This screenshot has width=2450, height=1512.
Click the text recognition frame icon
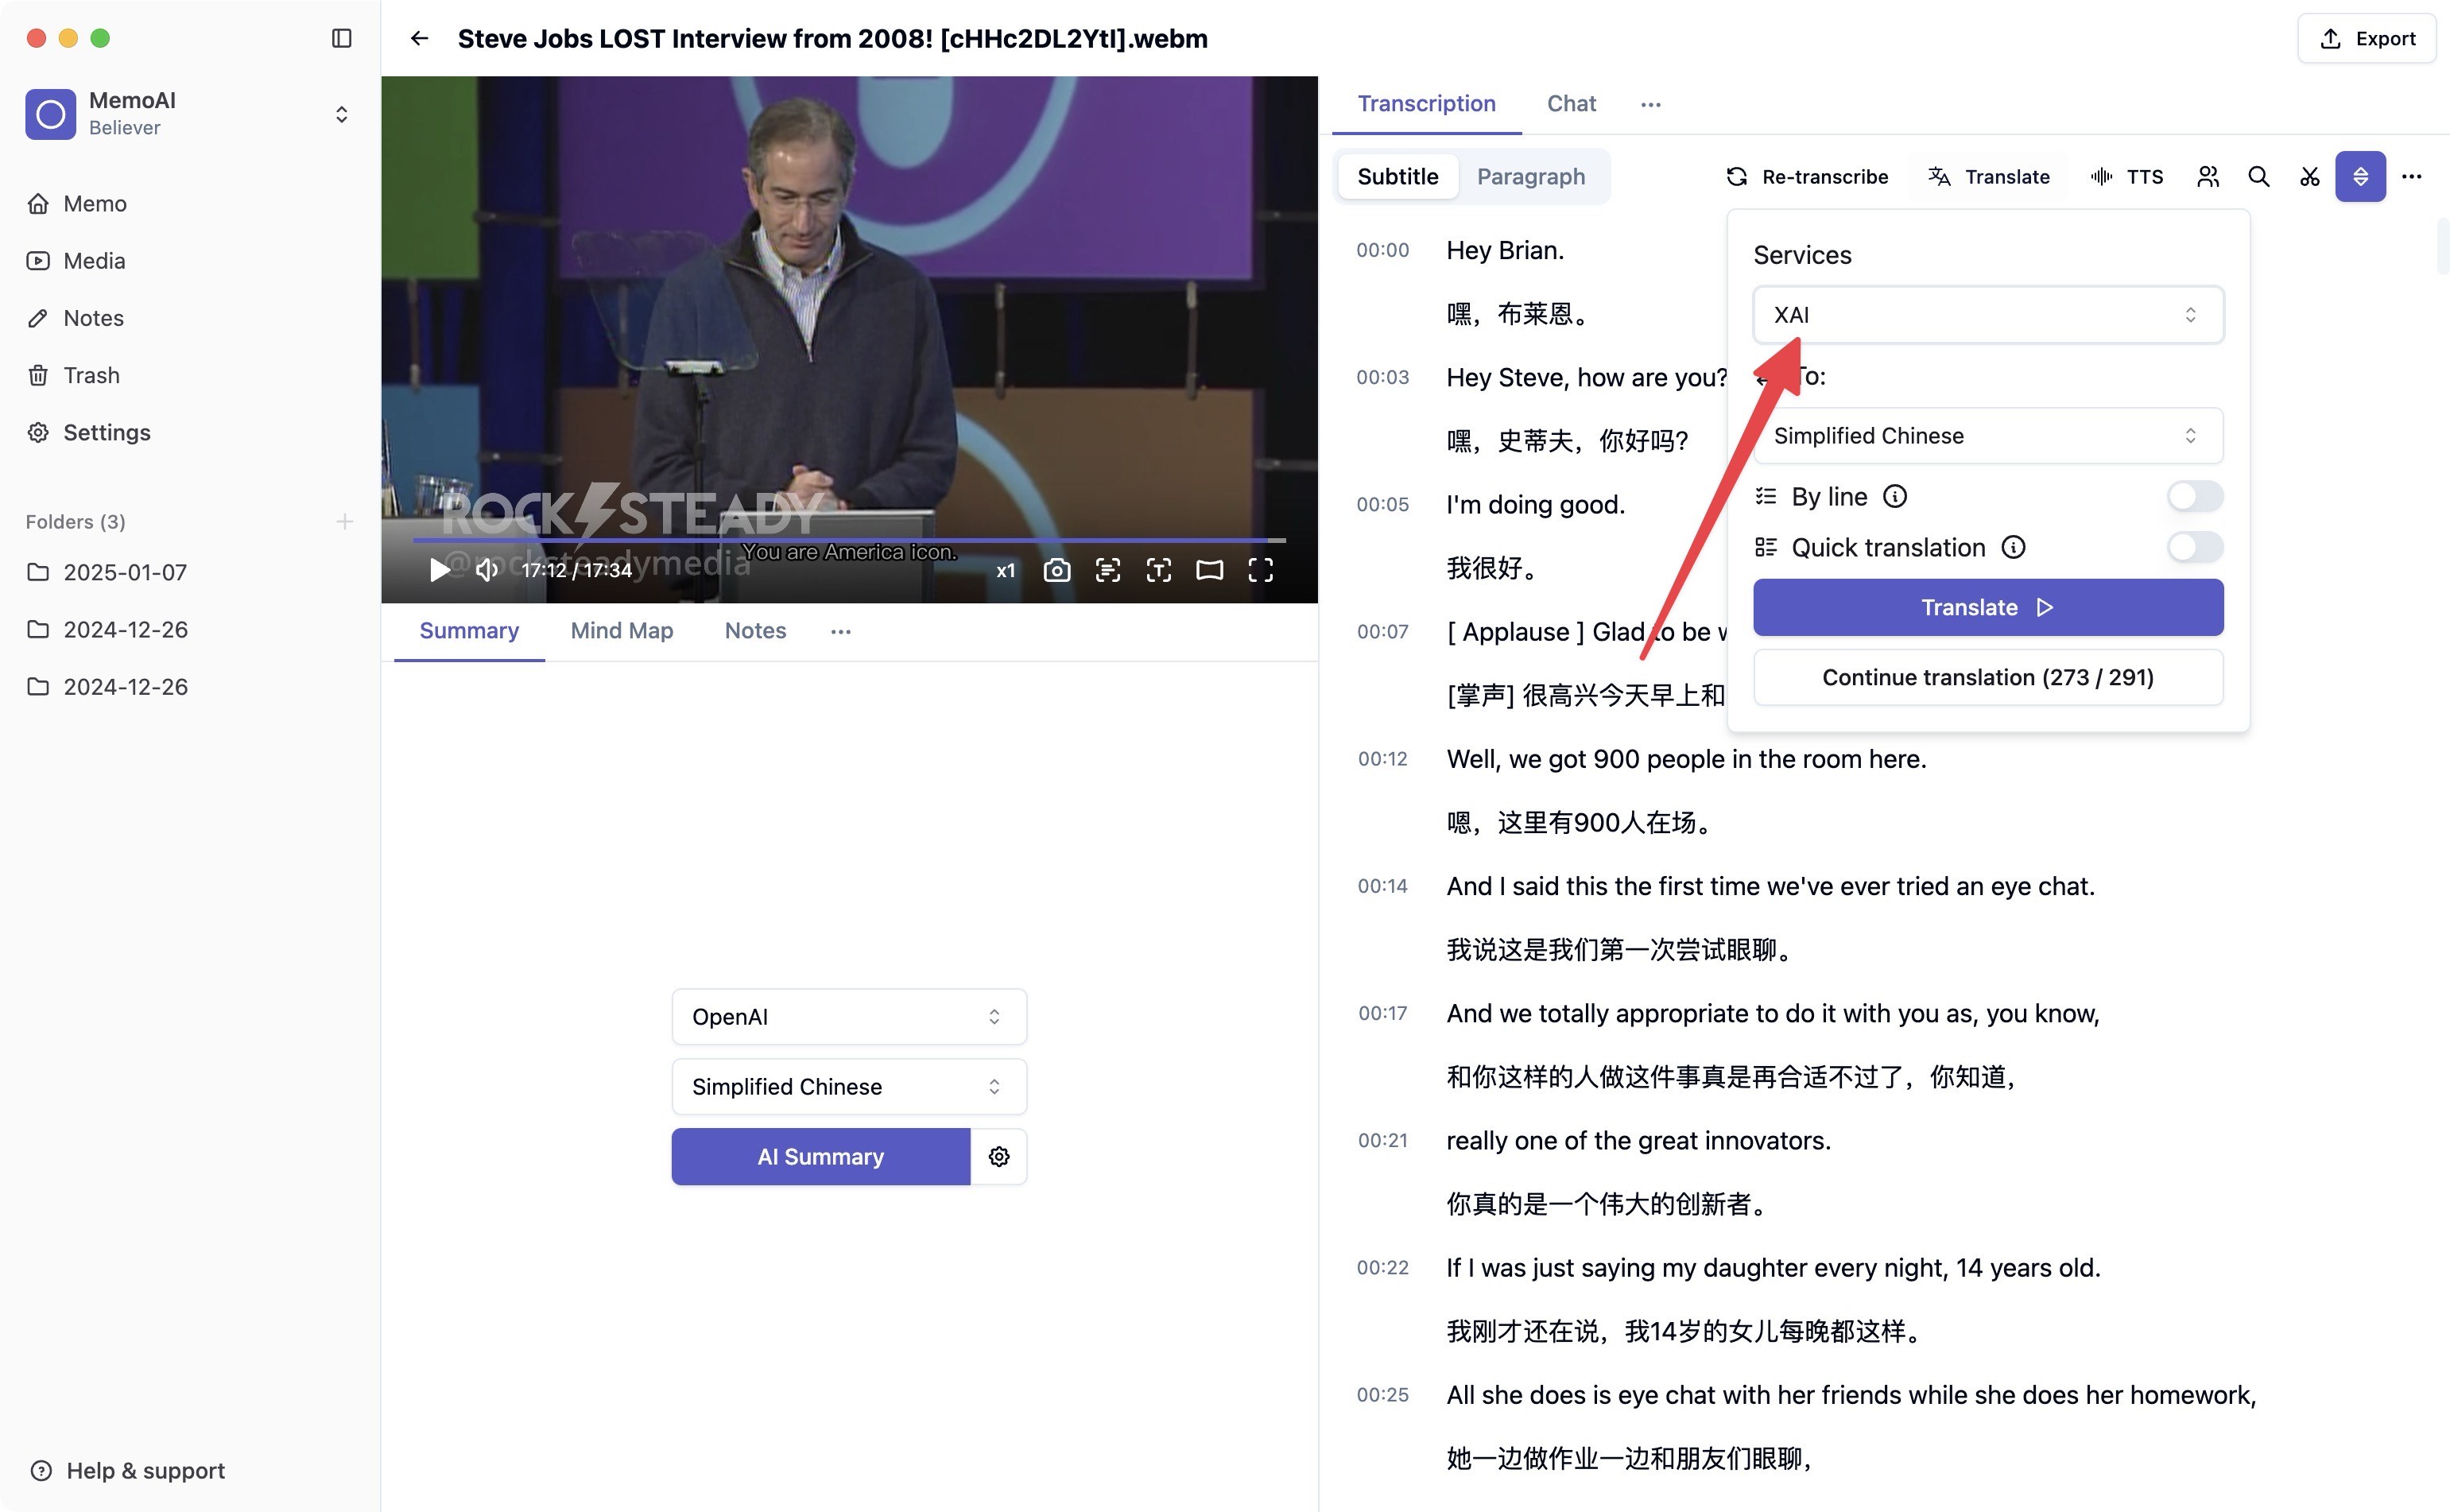tap(1158, 570)
